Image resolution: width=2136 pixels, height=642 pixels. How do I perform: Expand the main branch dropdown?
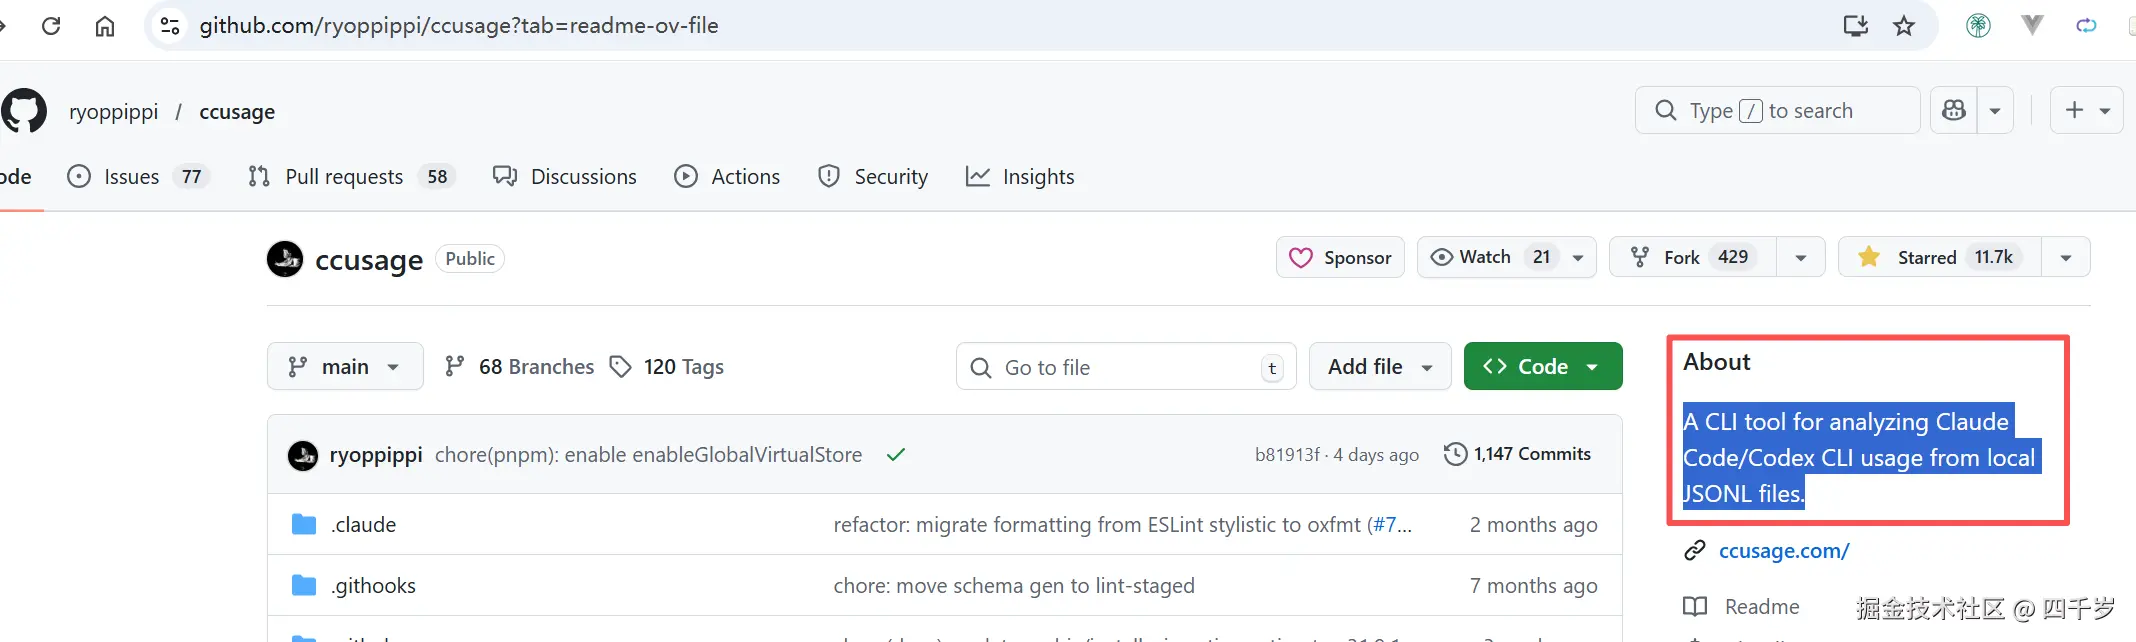[345, 367]
